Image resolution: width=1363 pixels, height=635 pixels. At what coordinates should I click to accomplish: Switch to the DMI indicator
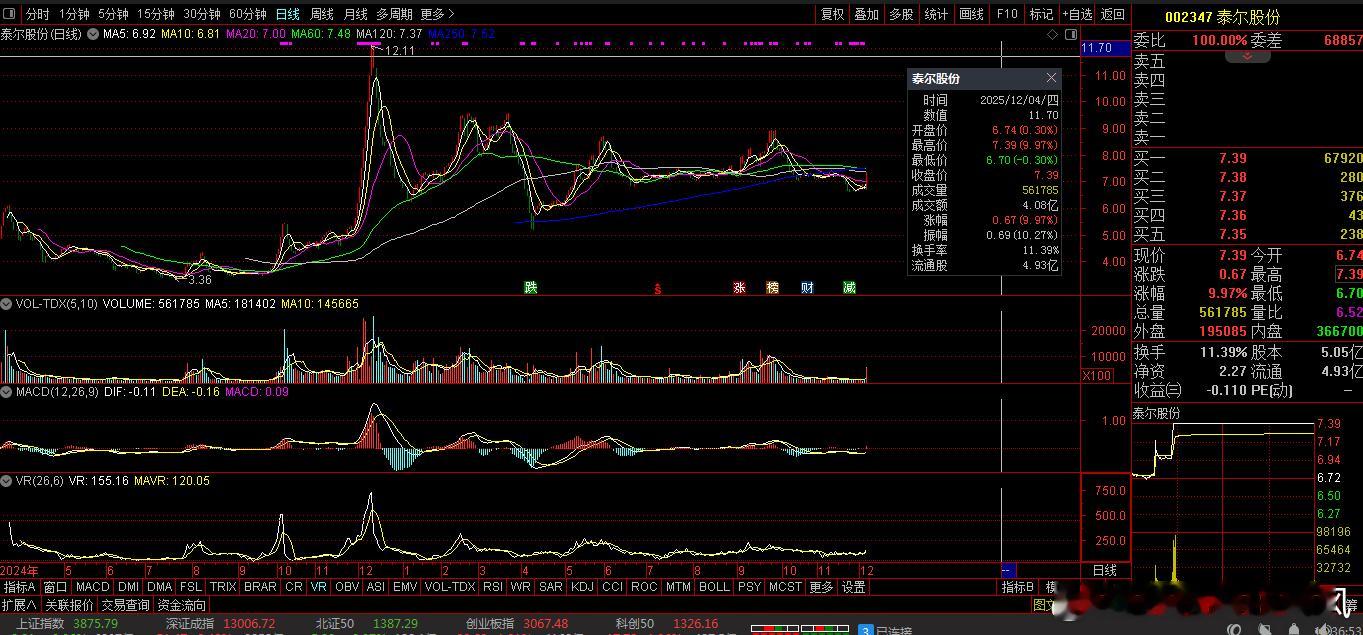[129, 587]
